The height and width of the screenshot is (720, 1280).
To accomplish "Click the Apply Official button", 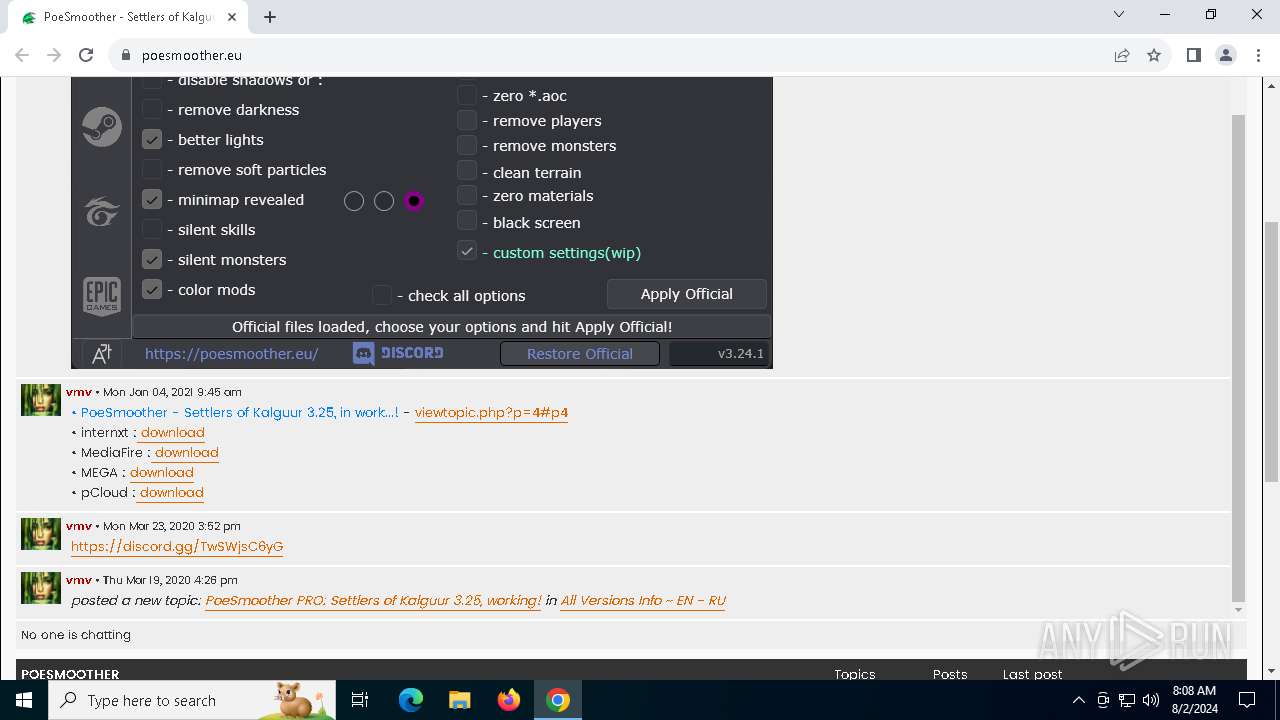I will pyautogui.click(x=687, y=294).
